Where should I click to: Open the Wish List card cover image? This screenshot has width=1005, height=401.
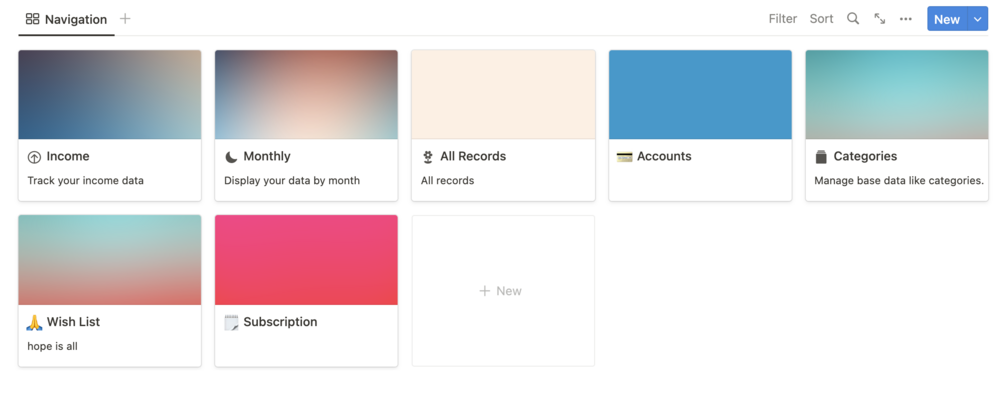pos(110,260)
